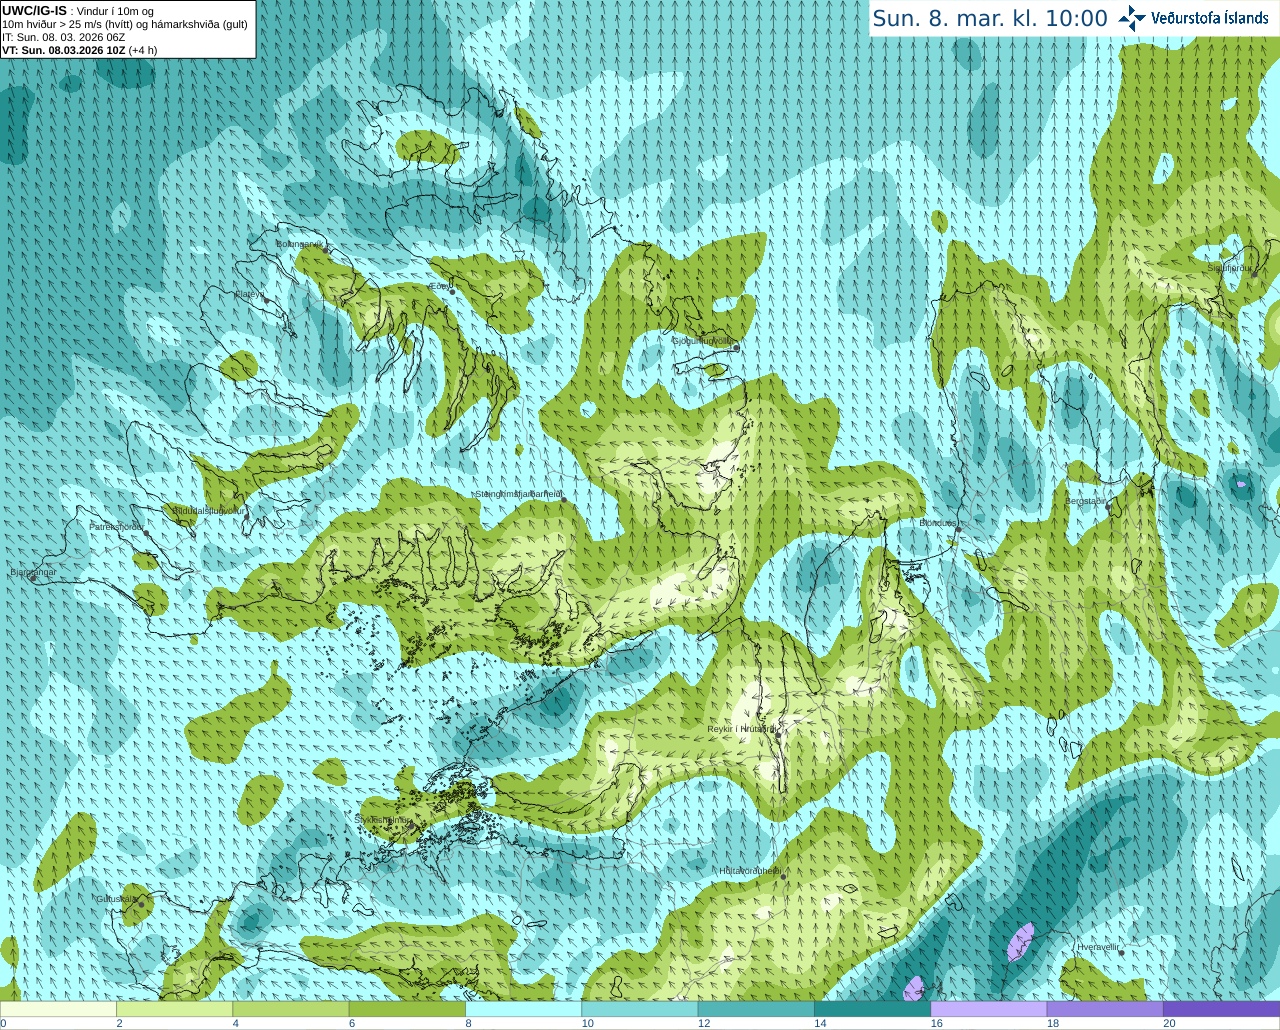Click the Steingrímsfjarðarheiði station label
This screenshot has height=1030, width=1280.
518,494
